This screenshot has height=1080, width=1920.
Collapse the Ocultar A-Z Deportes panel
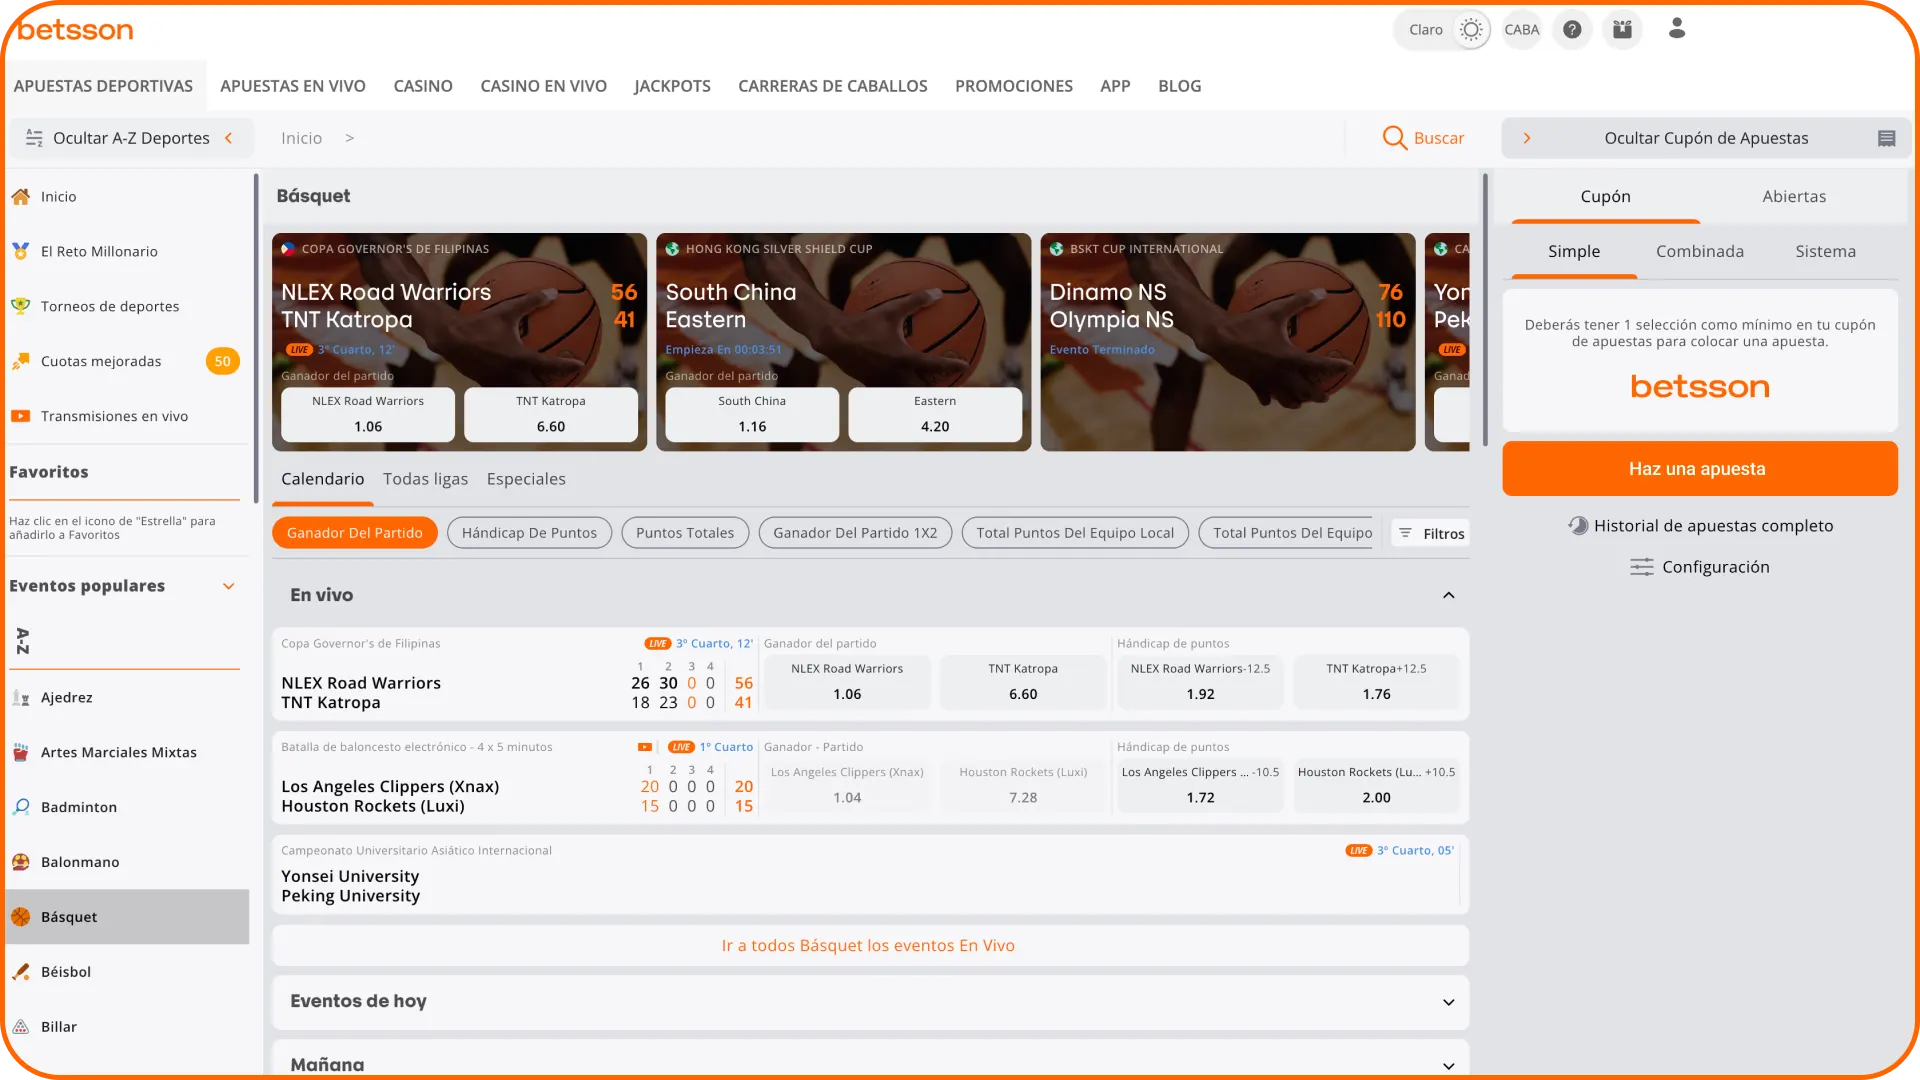pyautogui.click(x=131, y=138)
